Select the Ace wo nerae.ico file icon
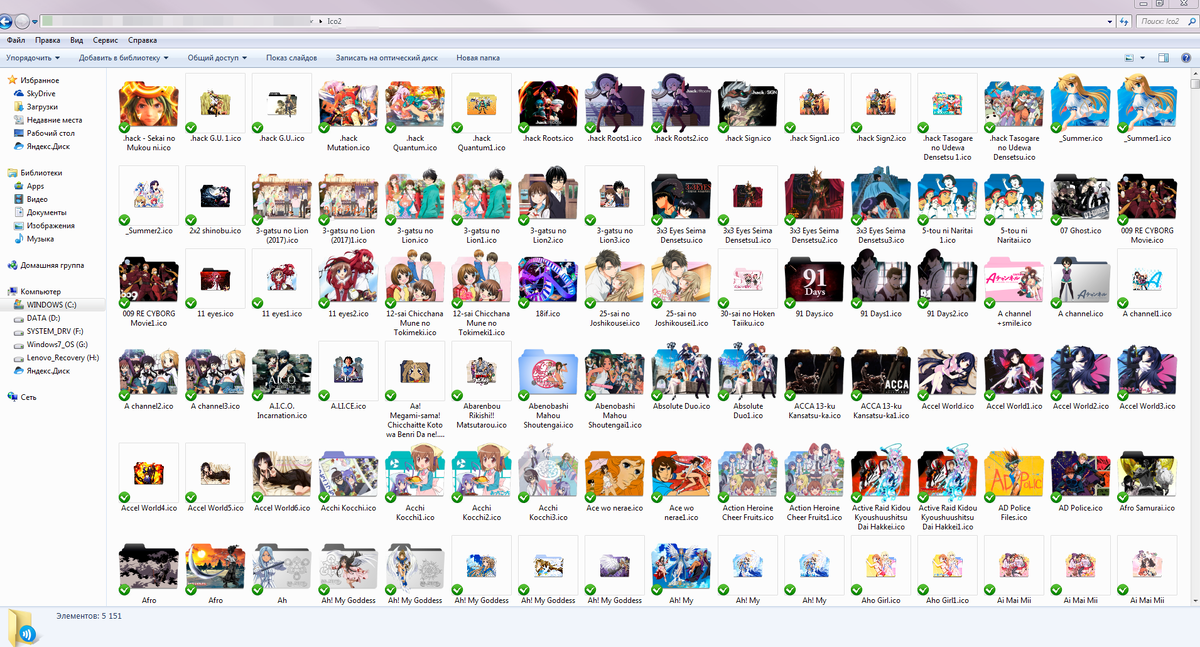 (x=615, y=473)
